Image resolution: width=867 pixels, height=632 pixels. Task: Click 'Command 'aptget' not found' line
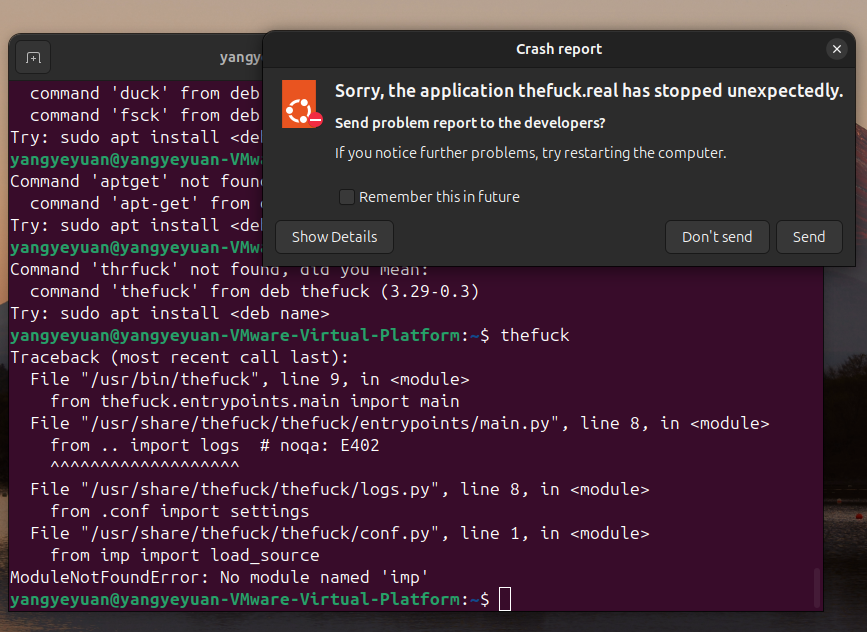pyautogui.click(x=137, y=181)
